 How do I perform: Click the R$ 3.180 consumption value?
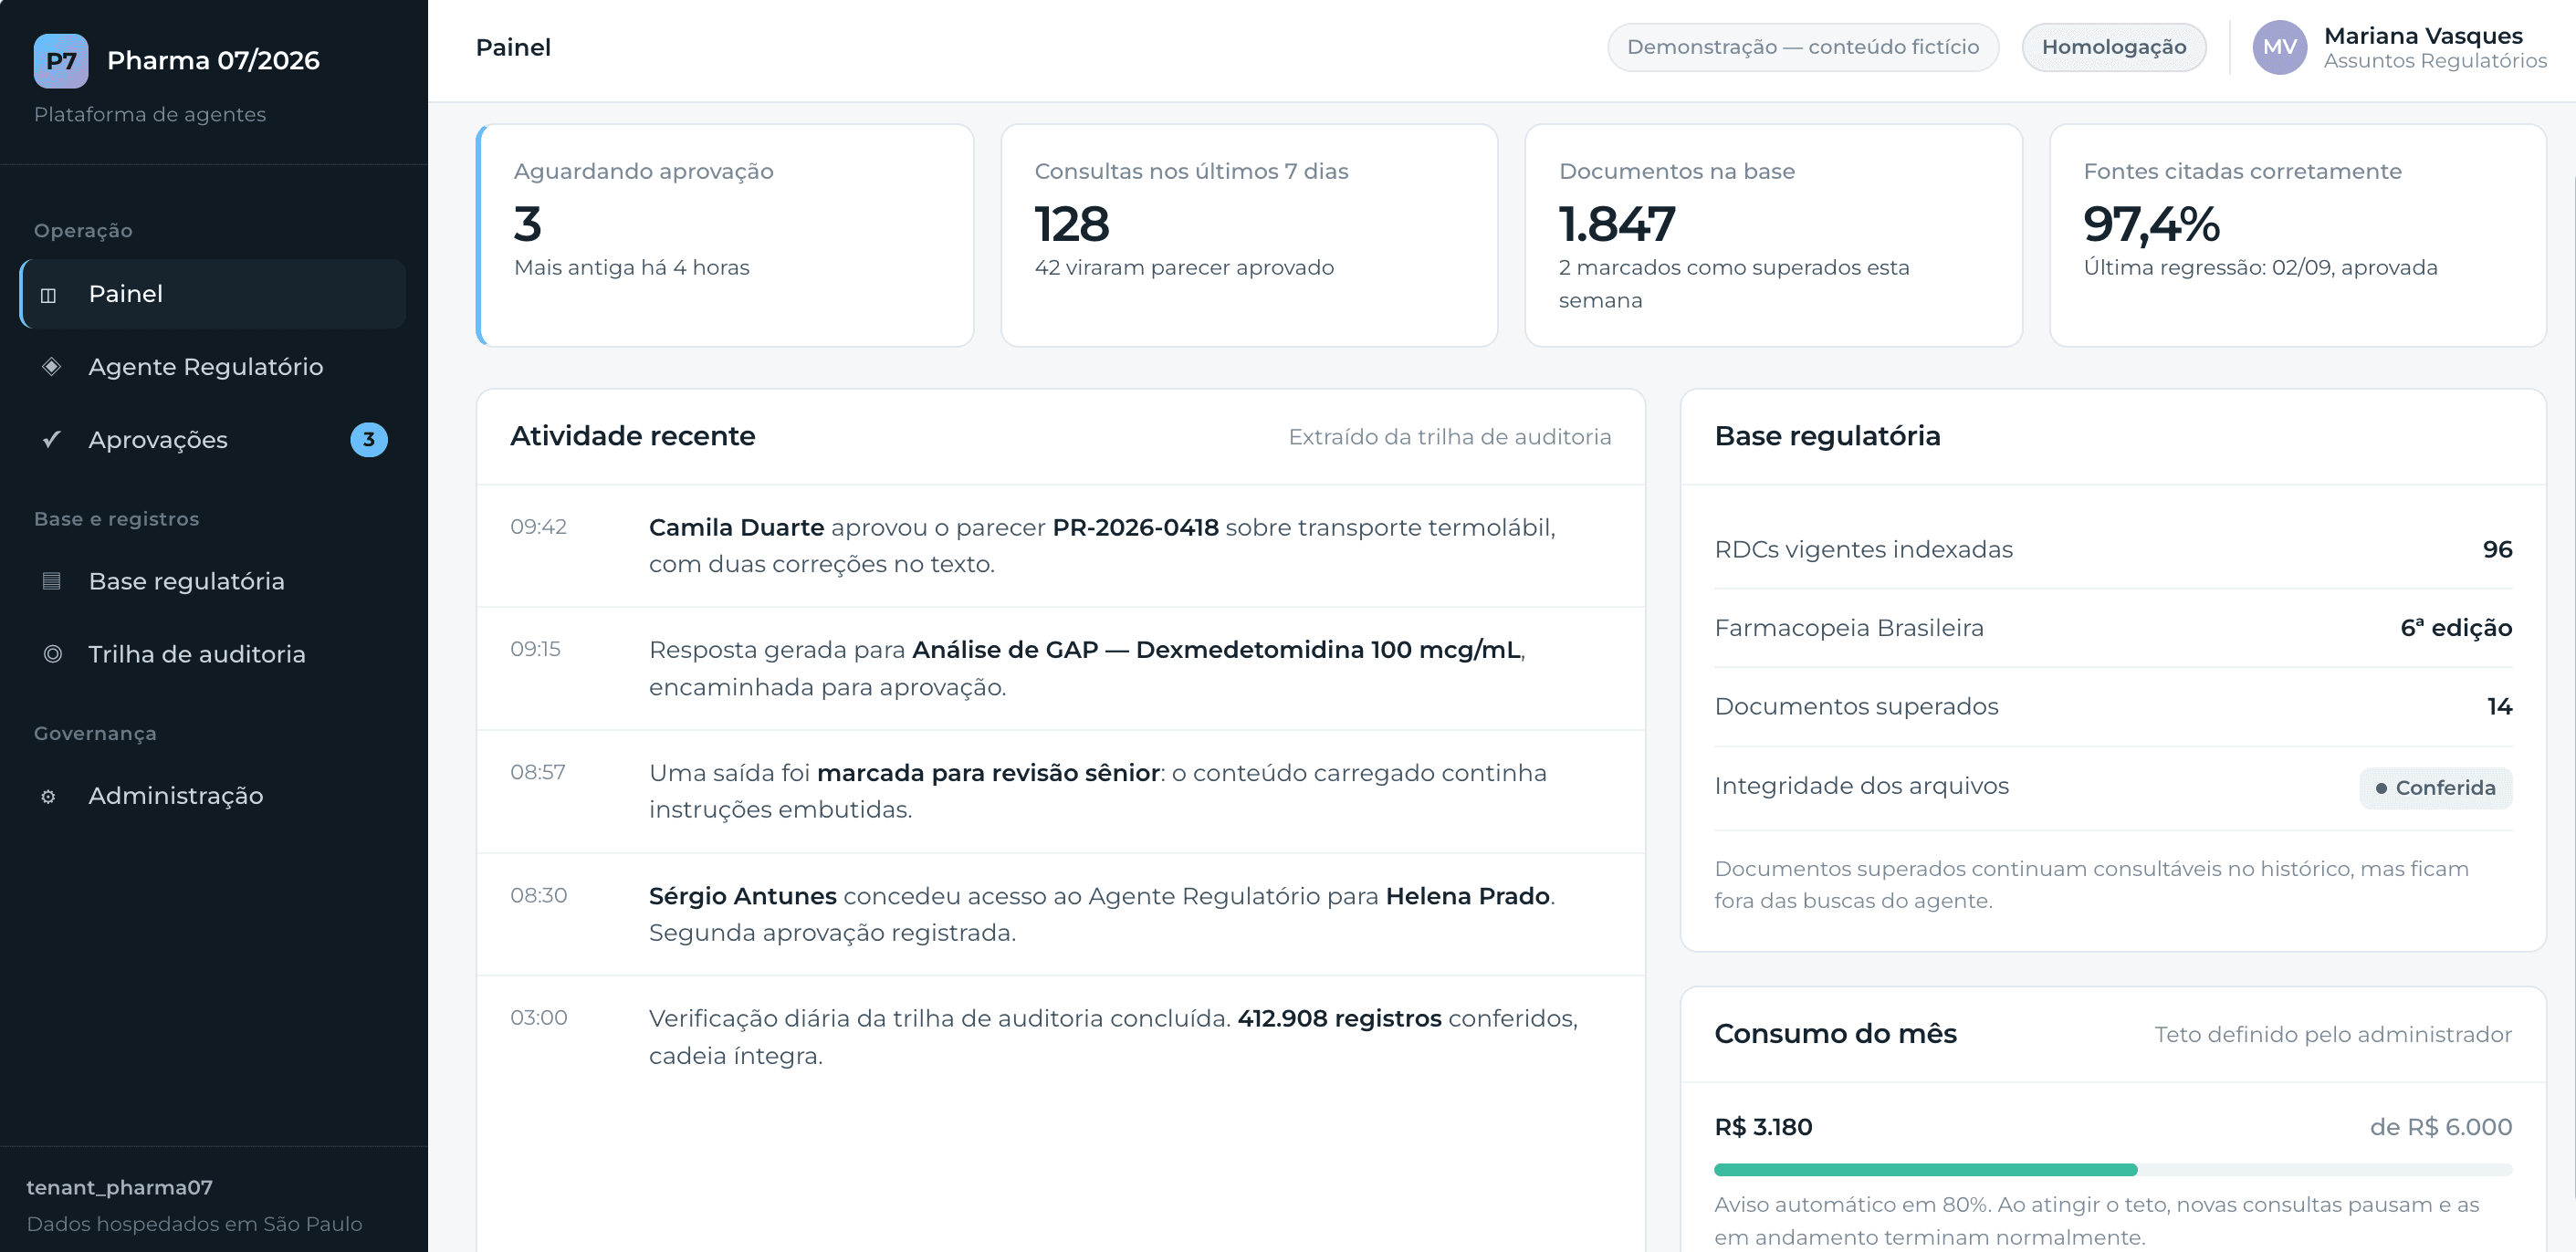click(1763, 1127)
